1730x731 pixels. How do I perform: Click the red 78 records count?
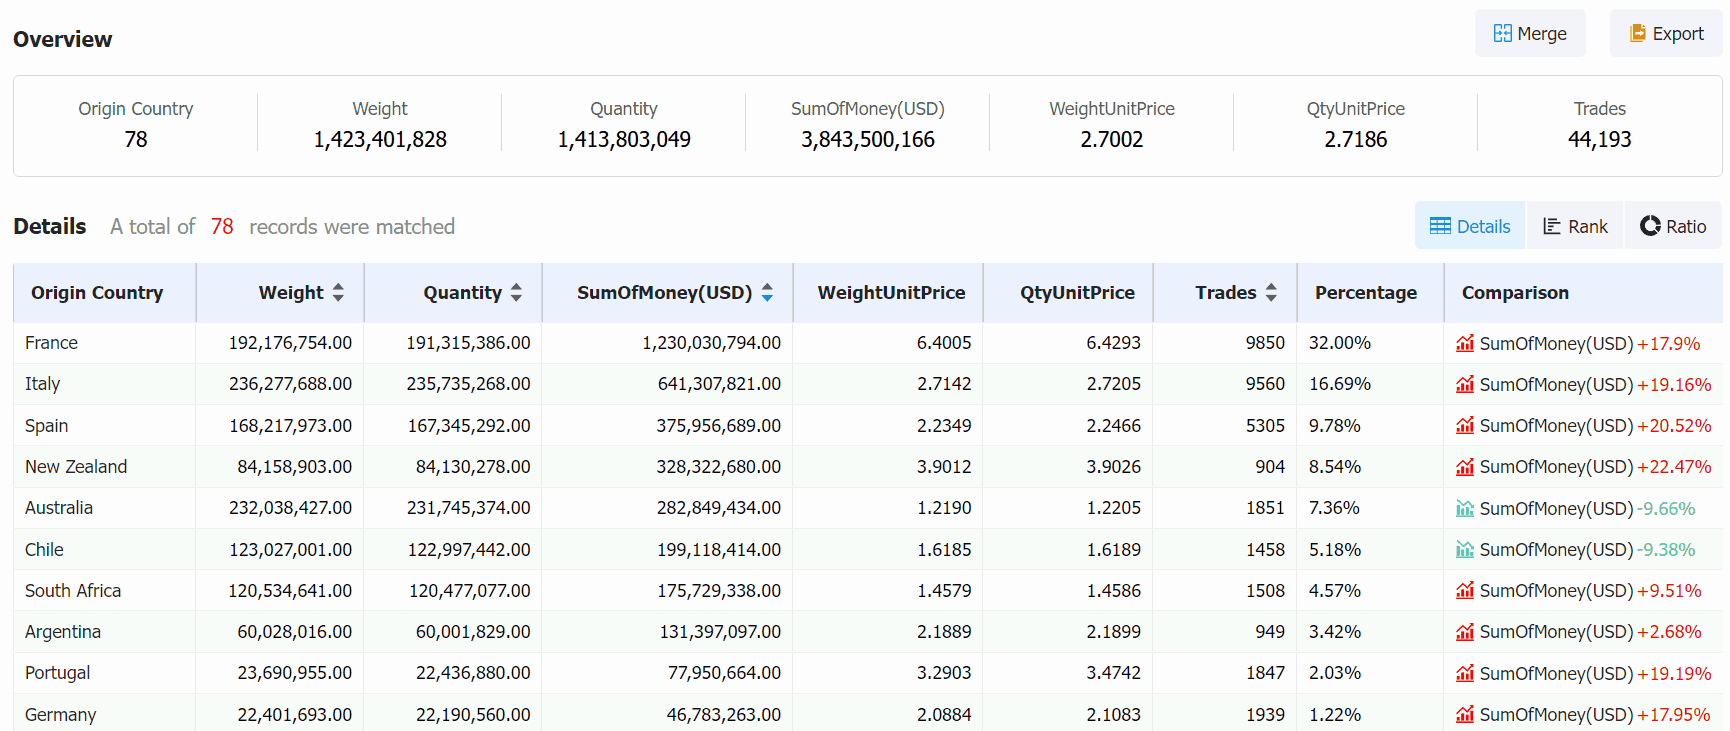tap(222, 227)
